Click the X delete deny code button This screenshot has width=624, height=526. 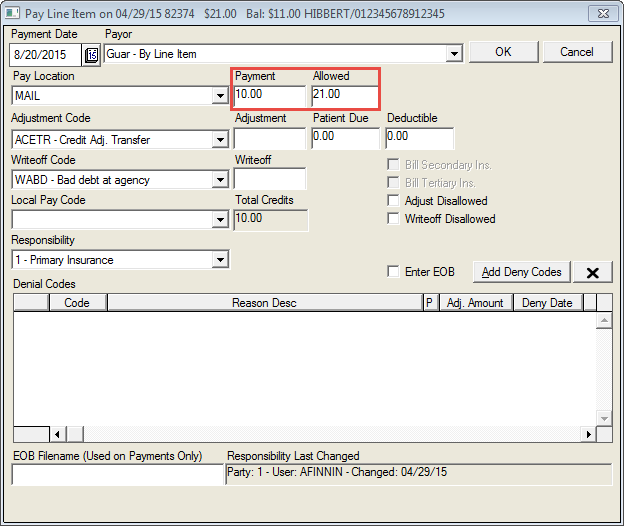pyautogui.click(x=593, y=272)
